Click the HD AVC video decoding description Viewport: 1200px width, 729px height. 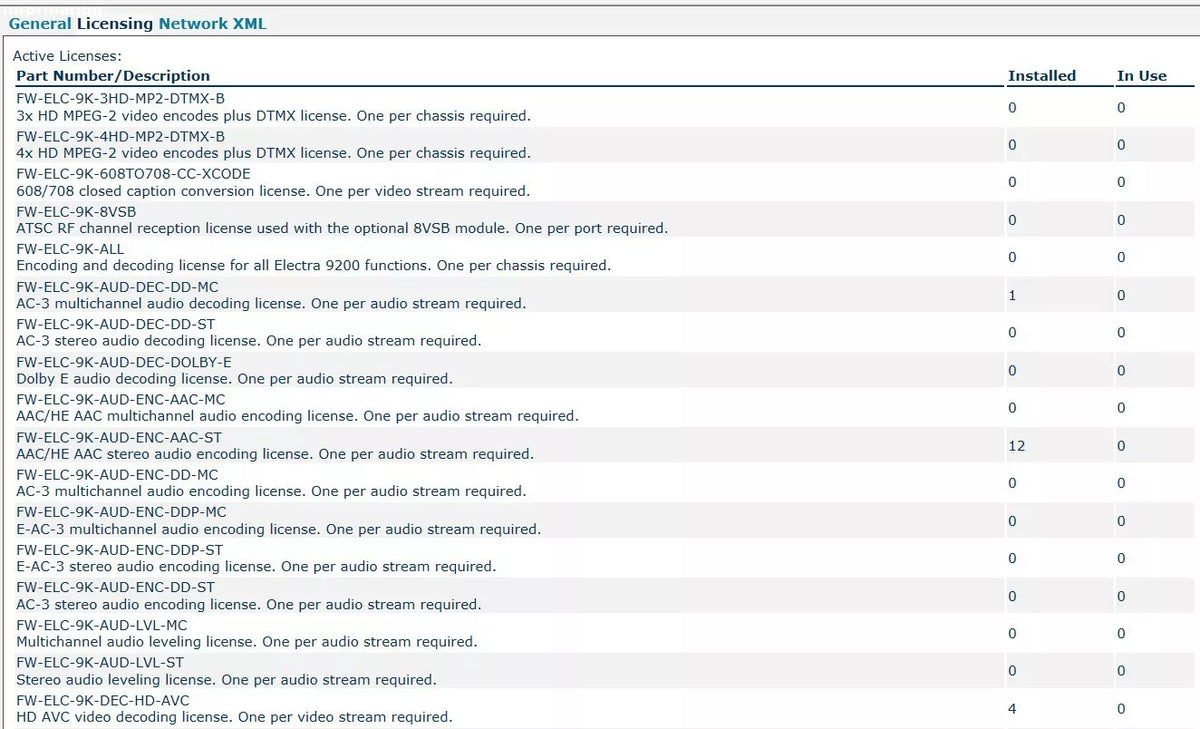tap(234, 717)
